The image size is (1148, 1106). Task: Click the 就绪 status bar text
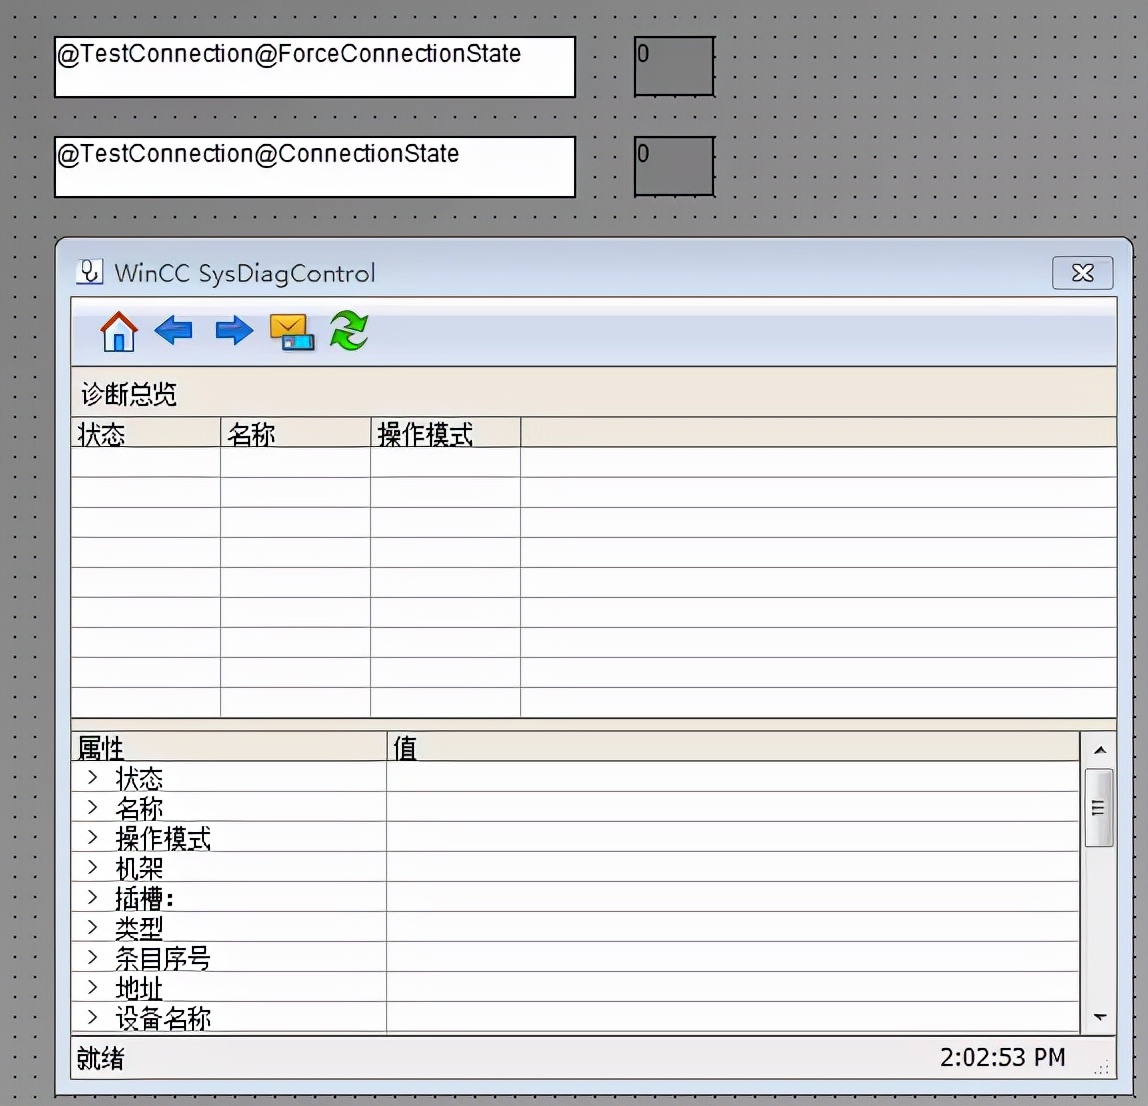click(99, 1058)
